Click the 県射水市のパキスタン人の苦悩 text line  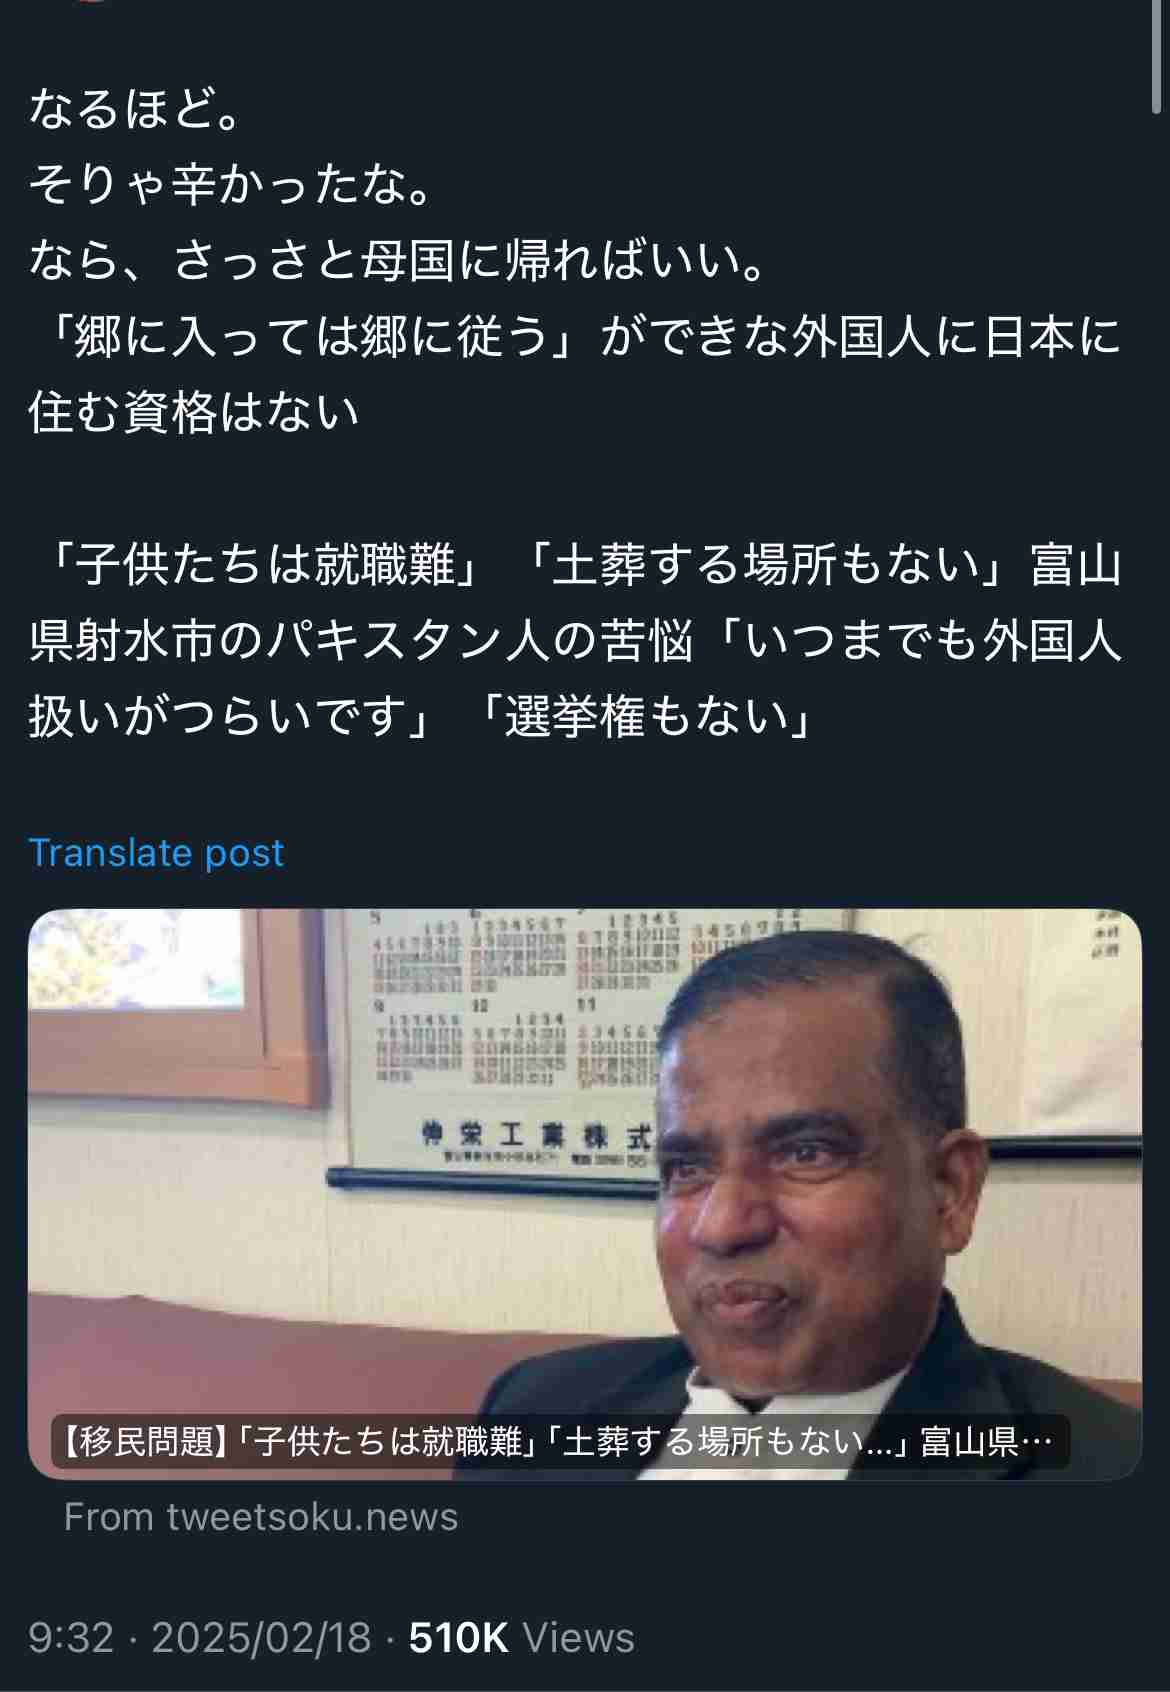tap(360, 642)
